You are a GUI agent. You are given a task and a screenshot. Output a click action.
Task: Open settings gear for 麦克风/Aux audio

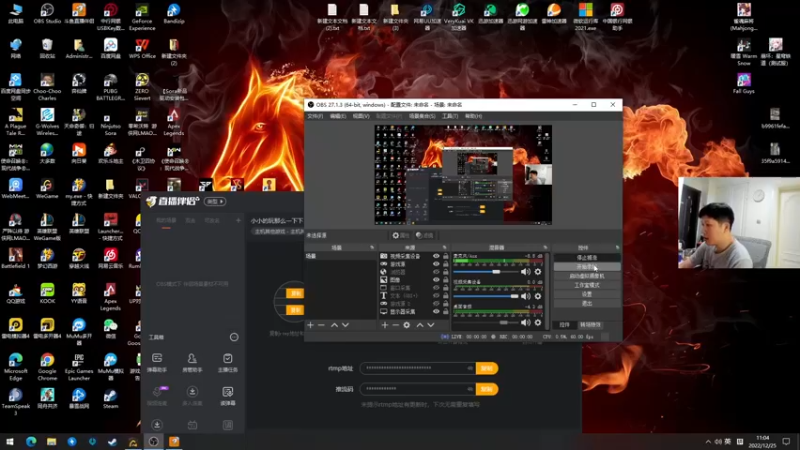click(538, 271)
